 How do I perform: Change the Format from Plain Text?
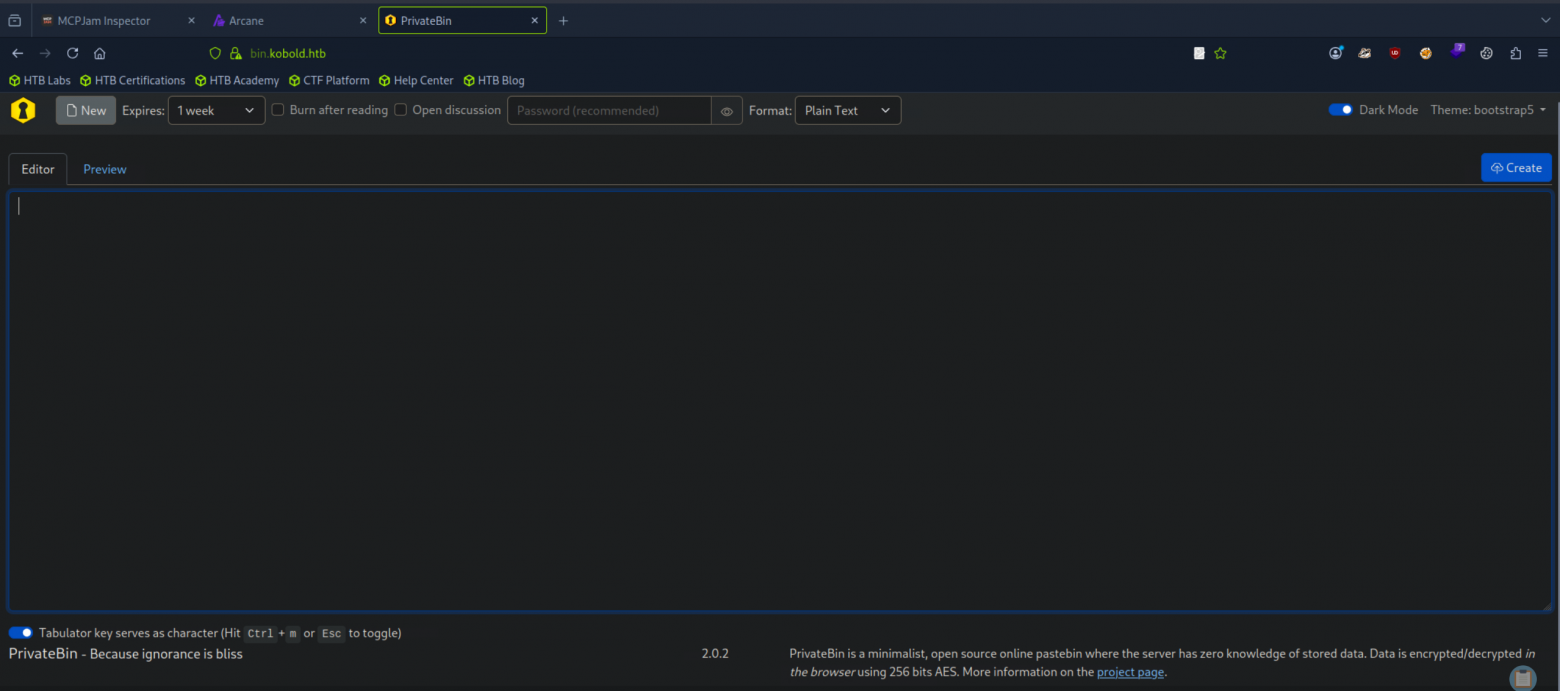[x=847, y=110]
